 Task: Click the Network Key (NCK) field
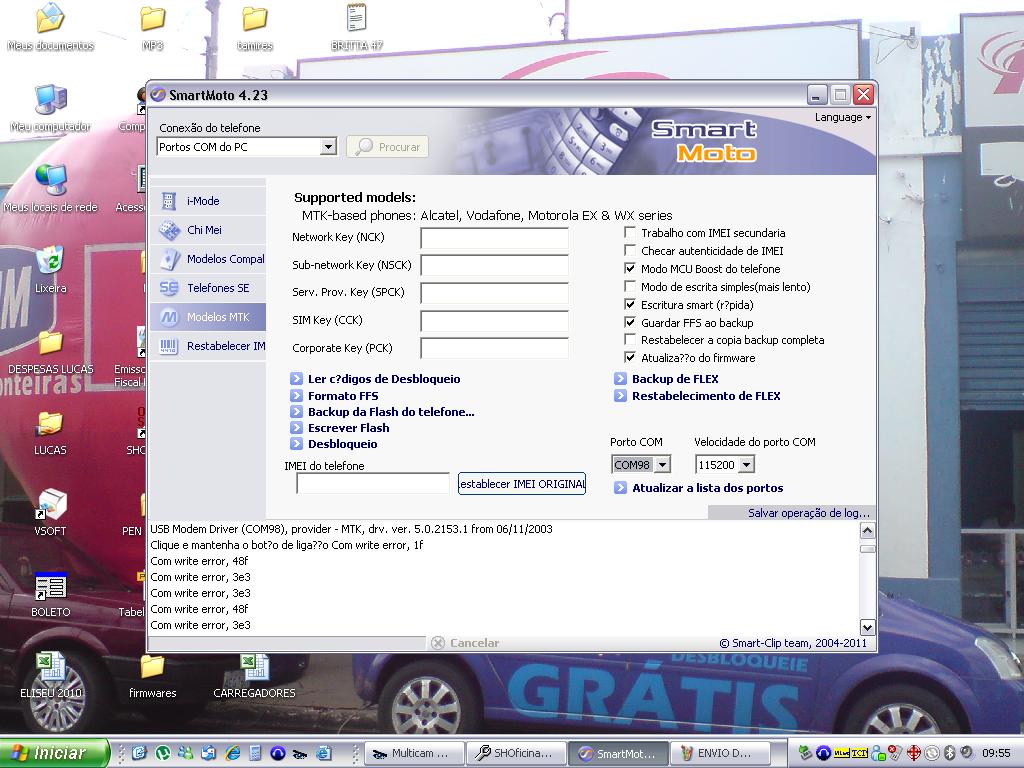[494, 238]
